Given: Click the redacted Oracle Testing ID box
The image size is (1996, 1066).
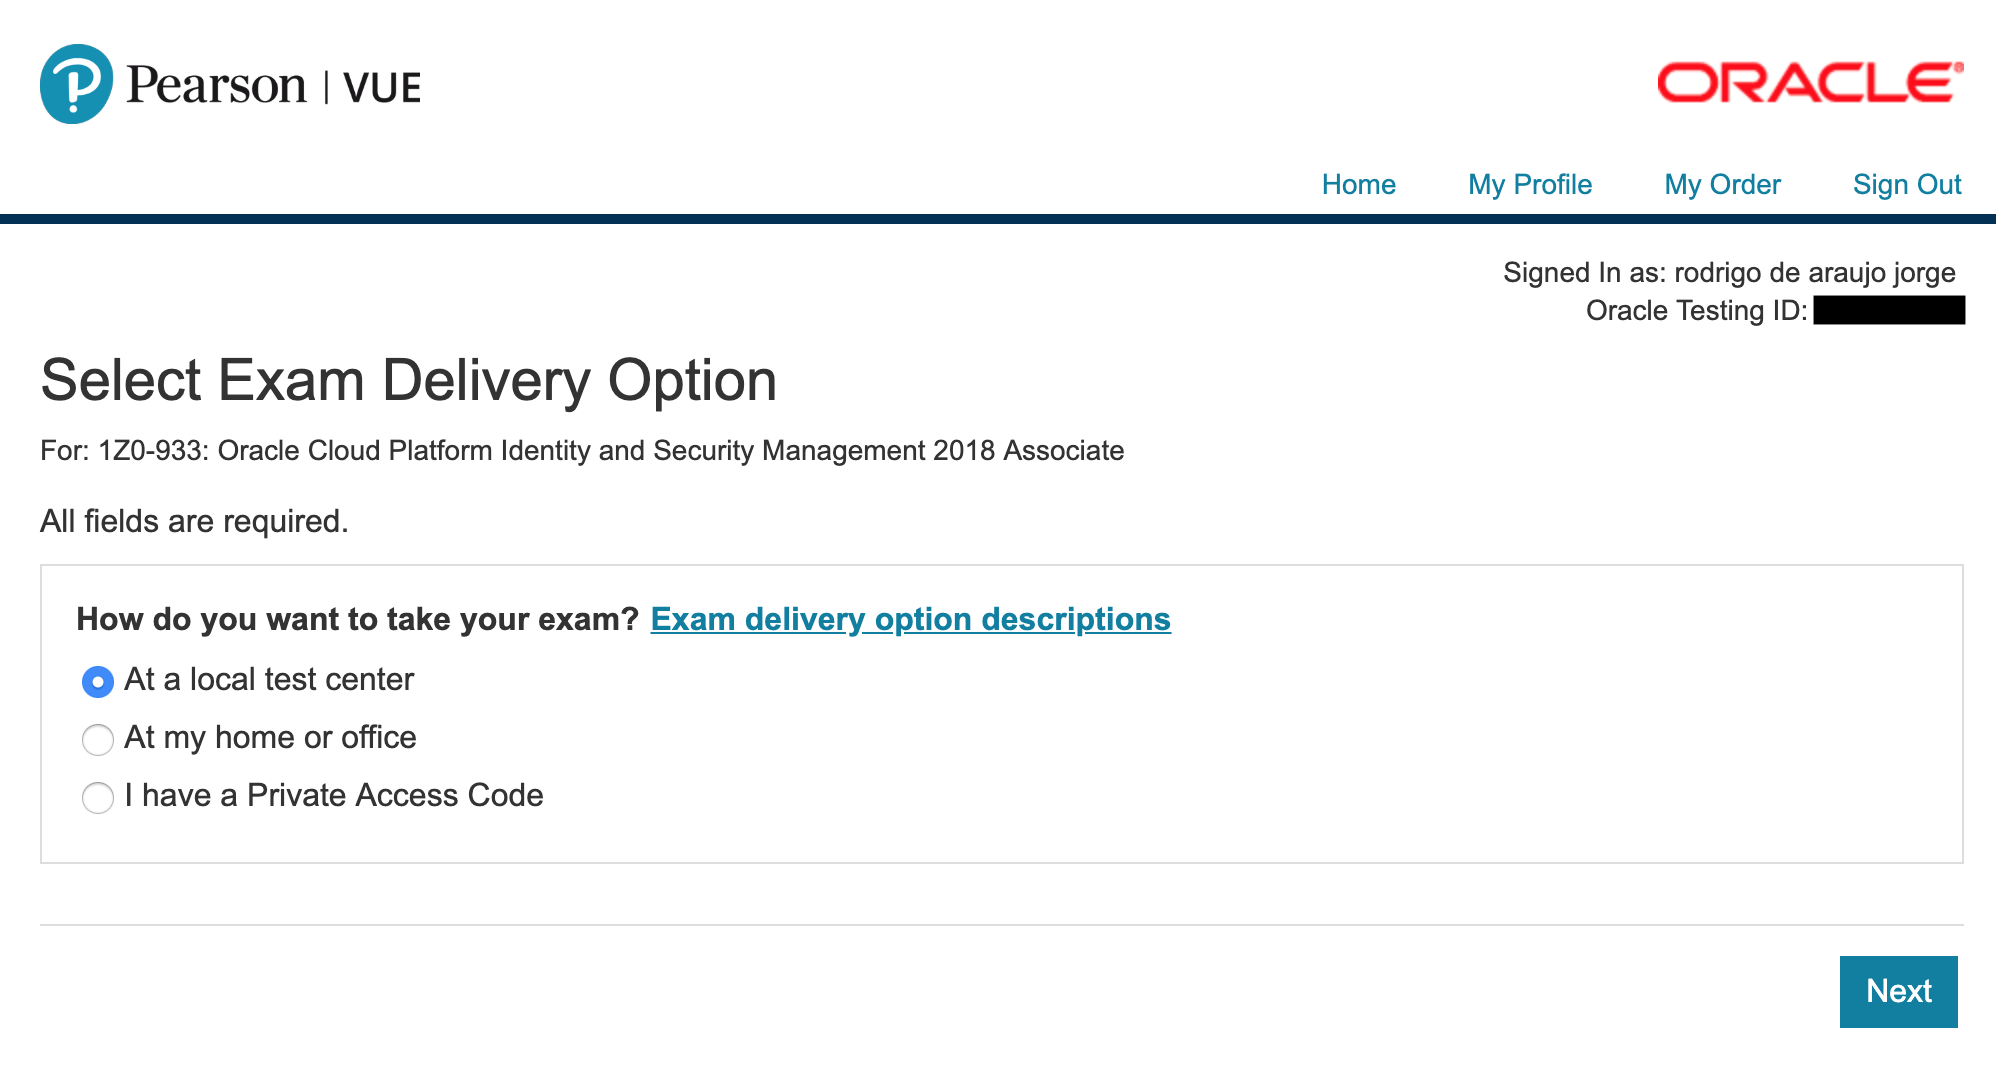Looking at the screenshot, I should [1889, 310].
